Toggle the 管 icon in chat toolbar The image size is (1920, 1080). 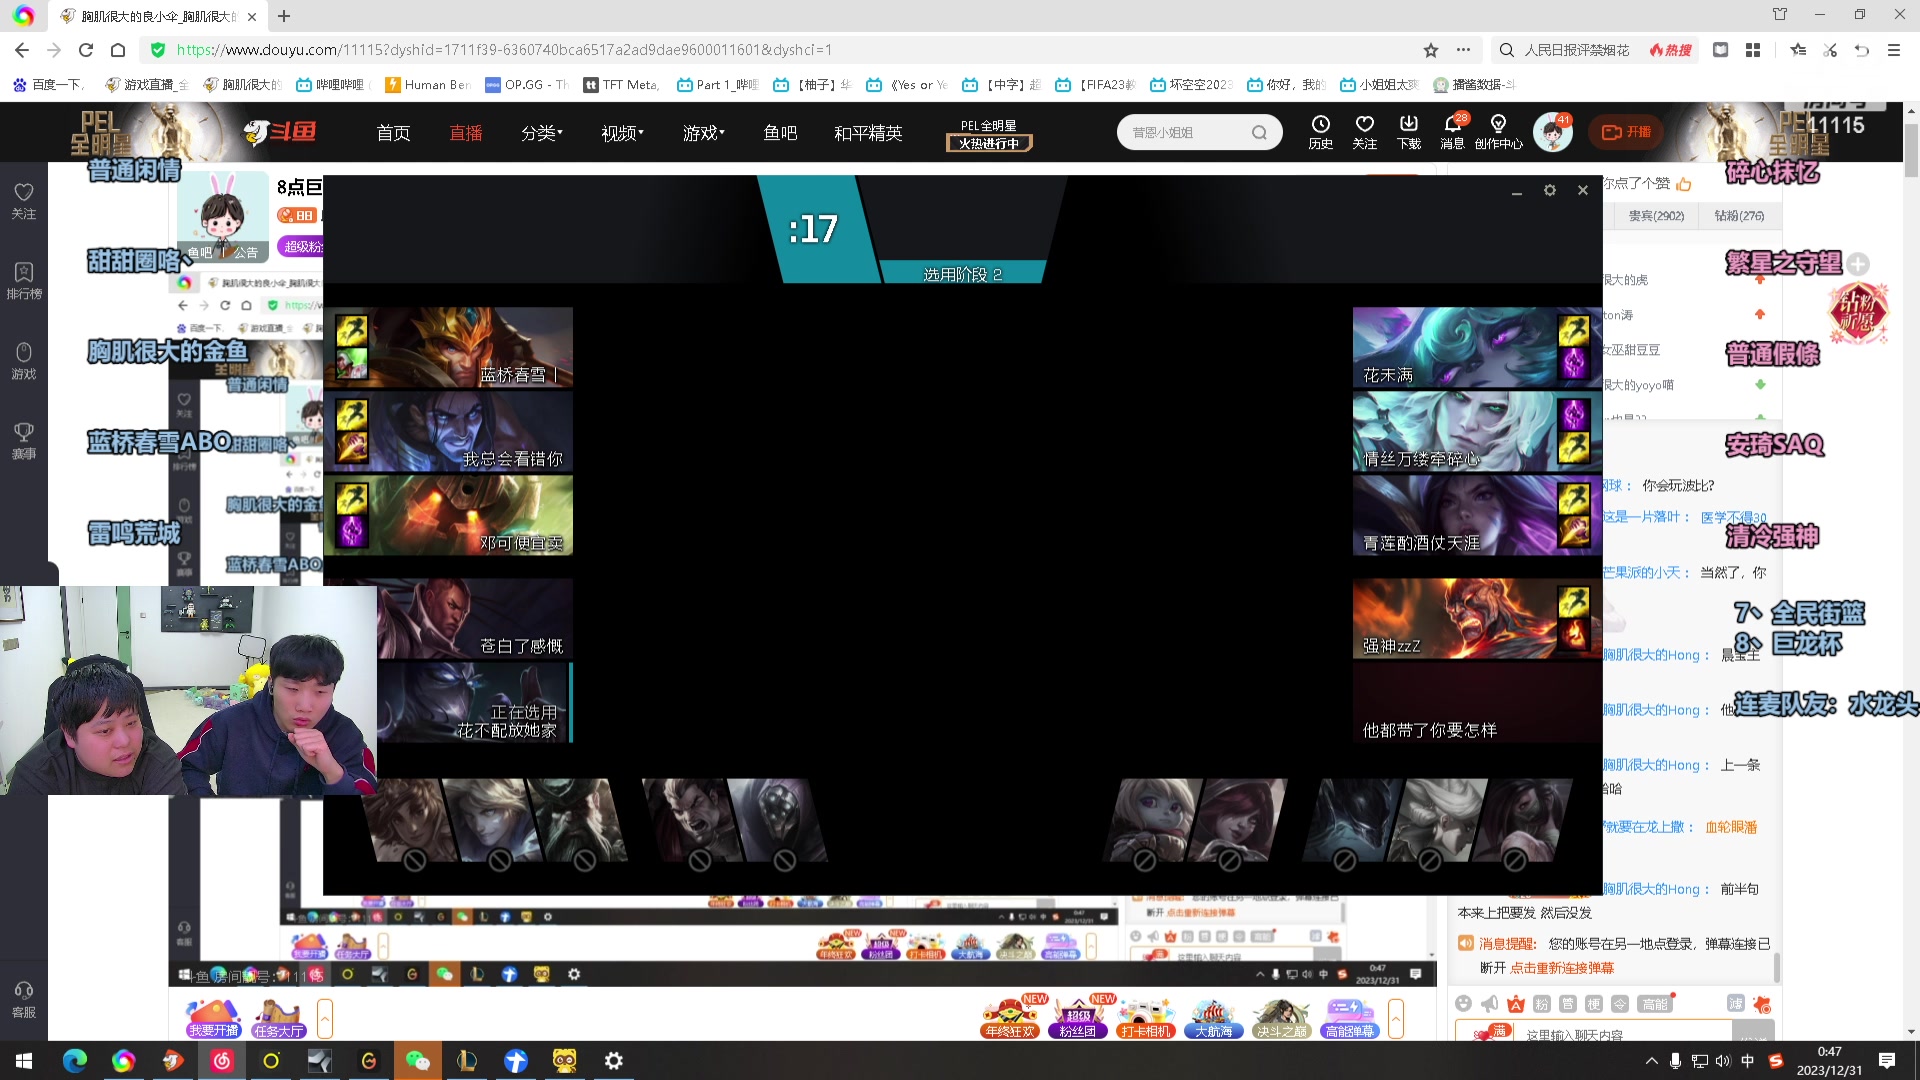coord(1568,1003)
